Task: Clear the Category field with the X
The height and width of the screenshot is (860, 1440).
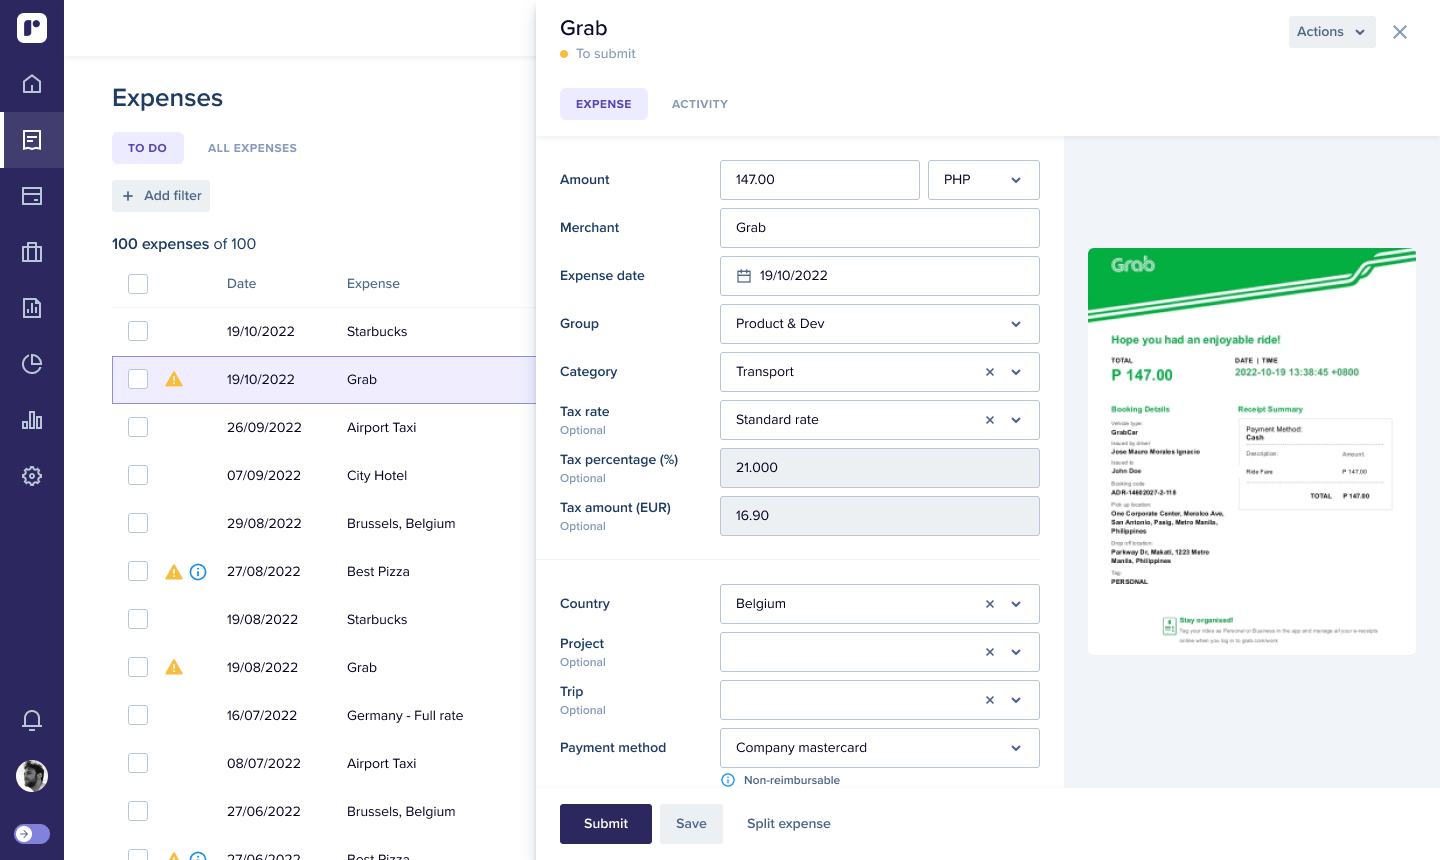Action: tap(989, 372)
